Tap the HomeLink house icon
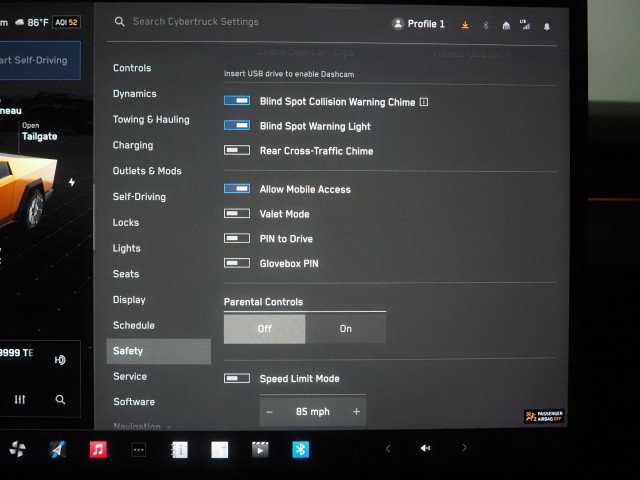Screen dimensions: 640x480 (x=506, y=26)
